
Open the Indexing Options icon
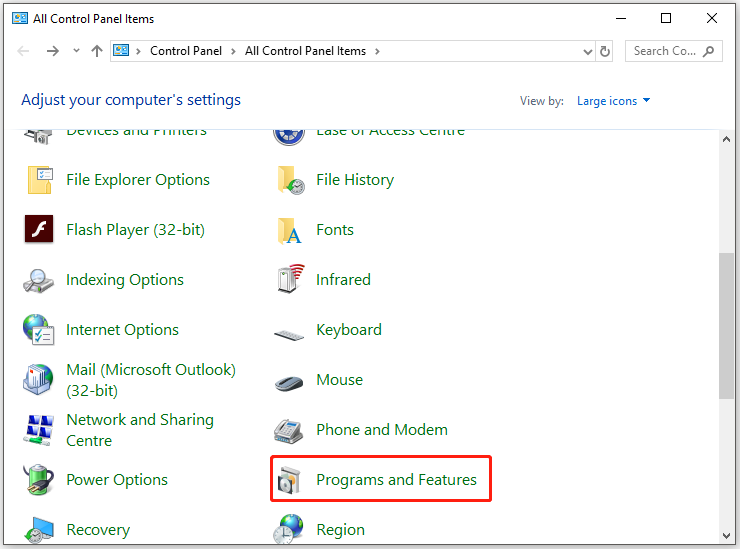coord(38,280)
